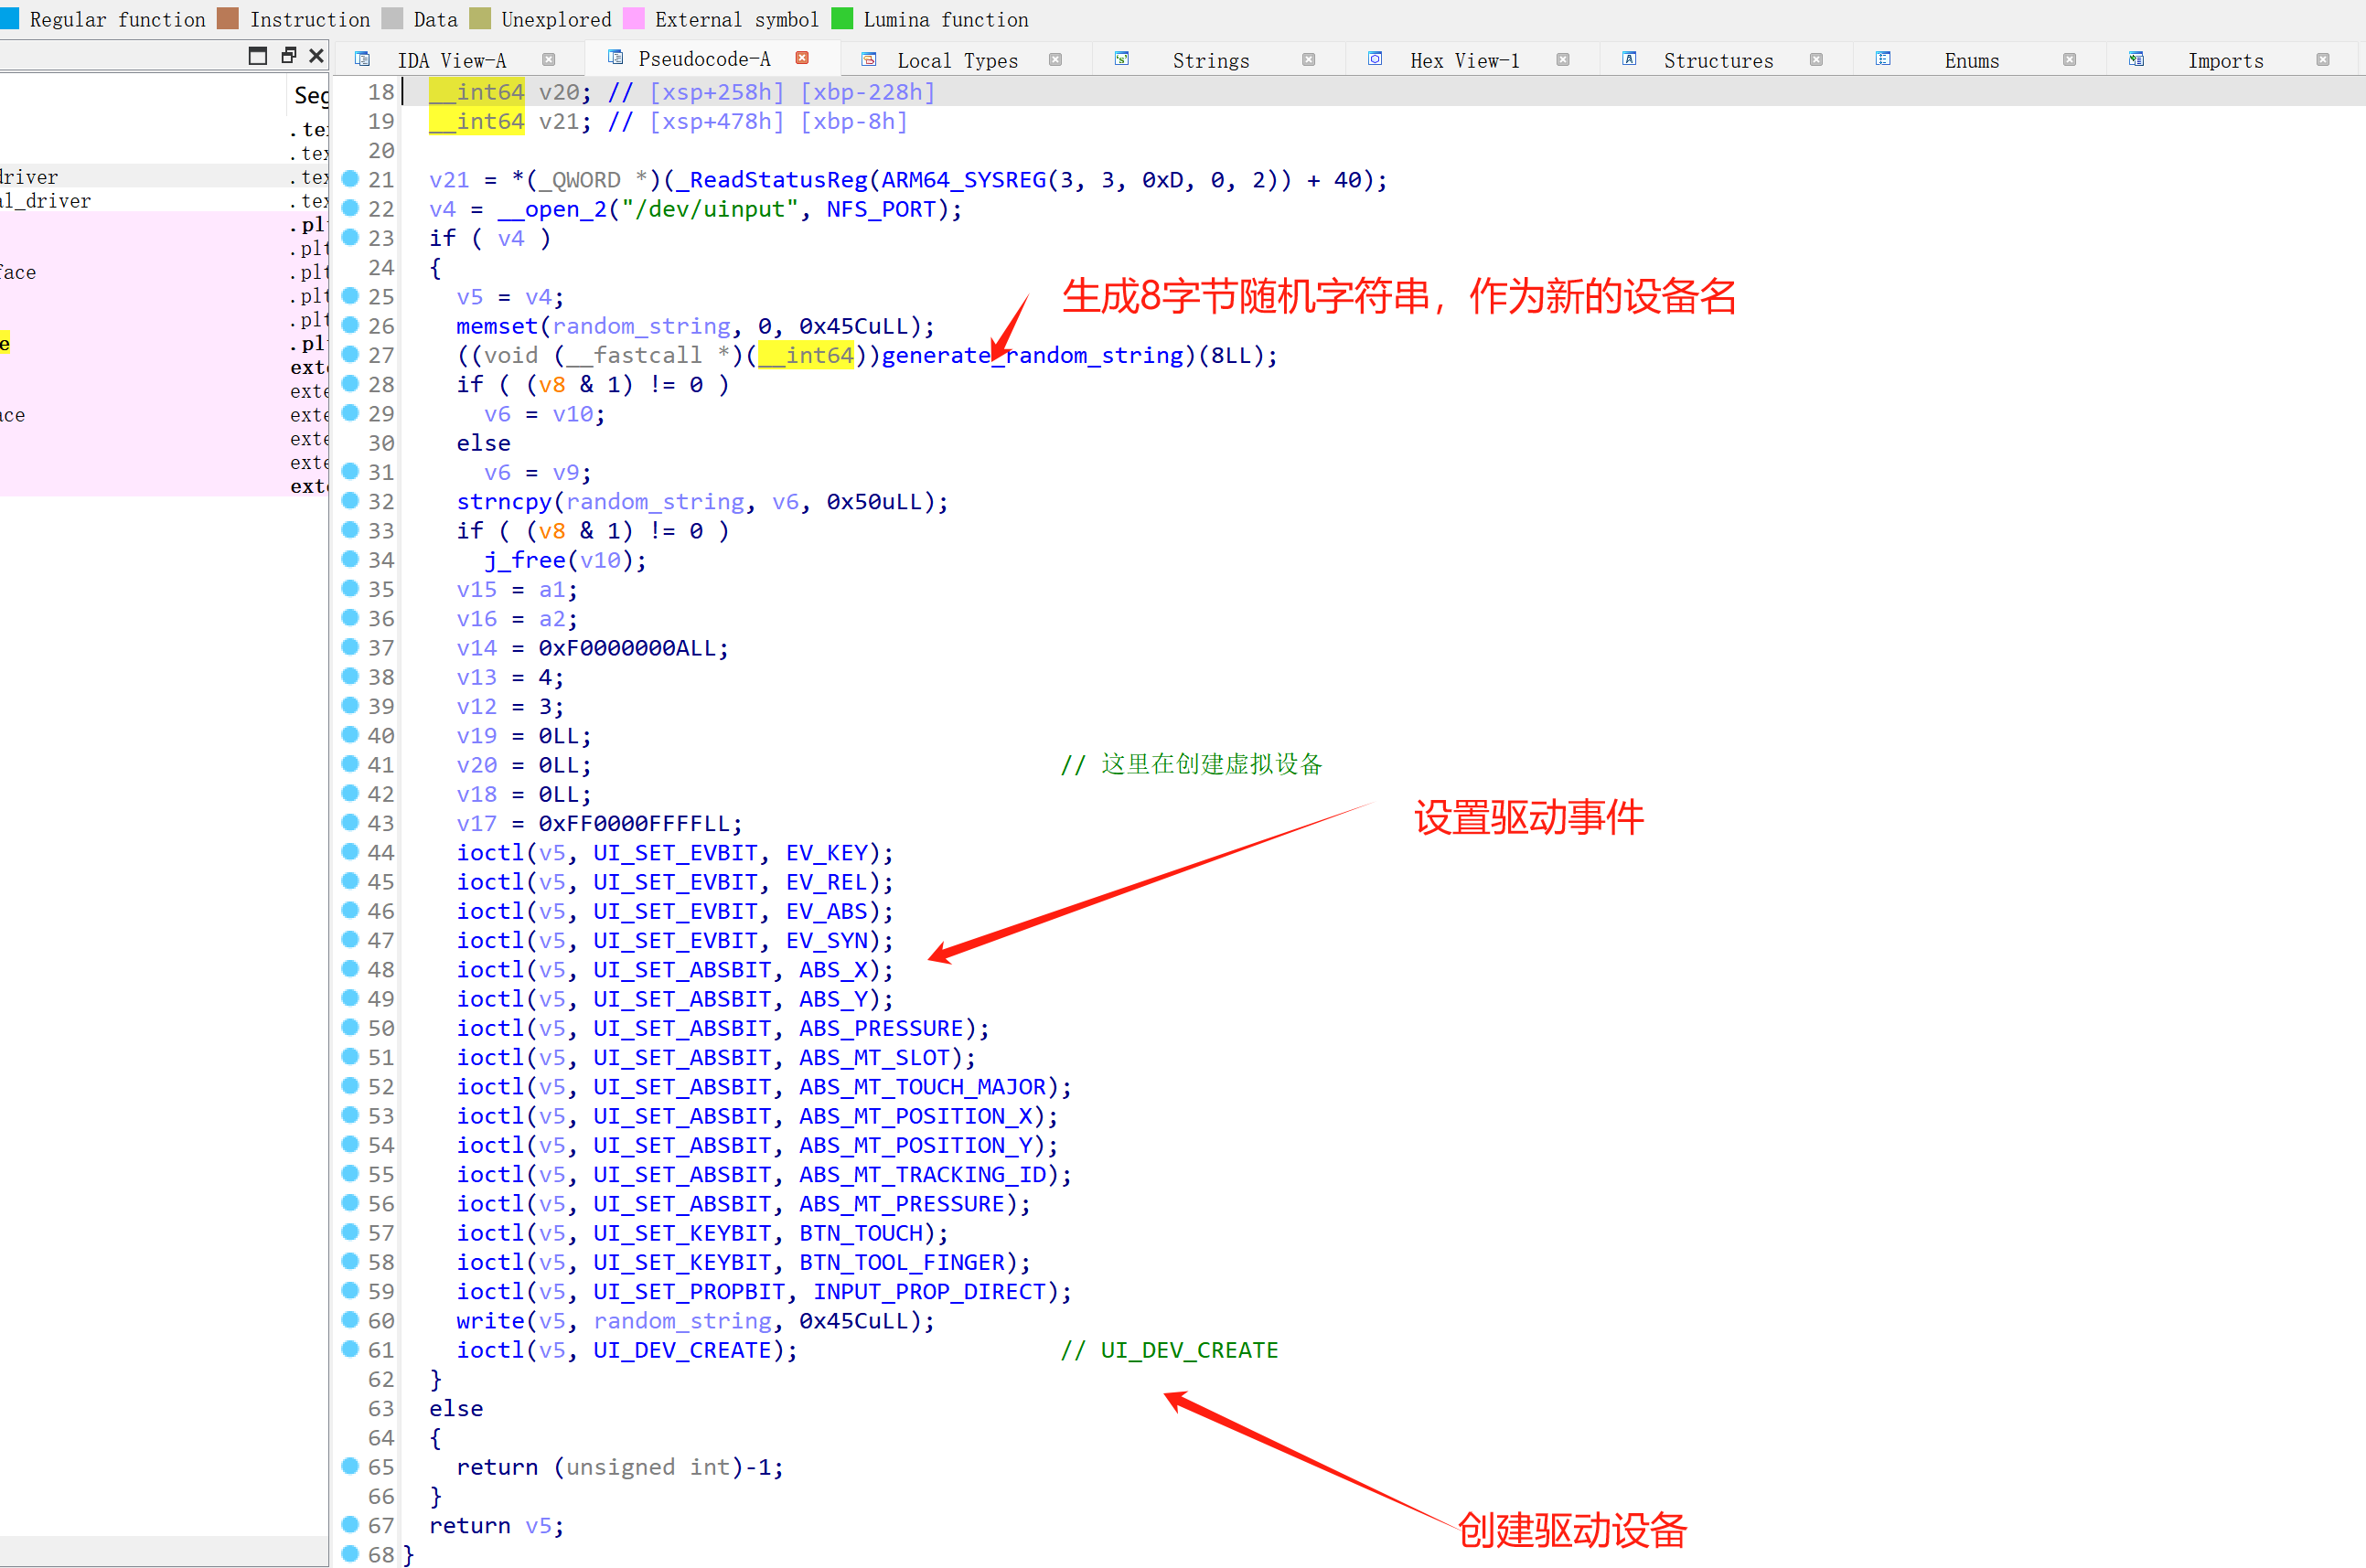Click the Structures tab icon
Screen dimensions: 2366x1568
pos(1629,59)
